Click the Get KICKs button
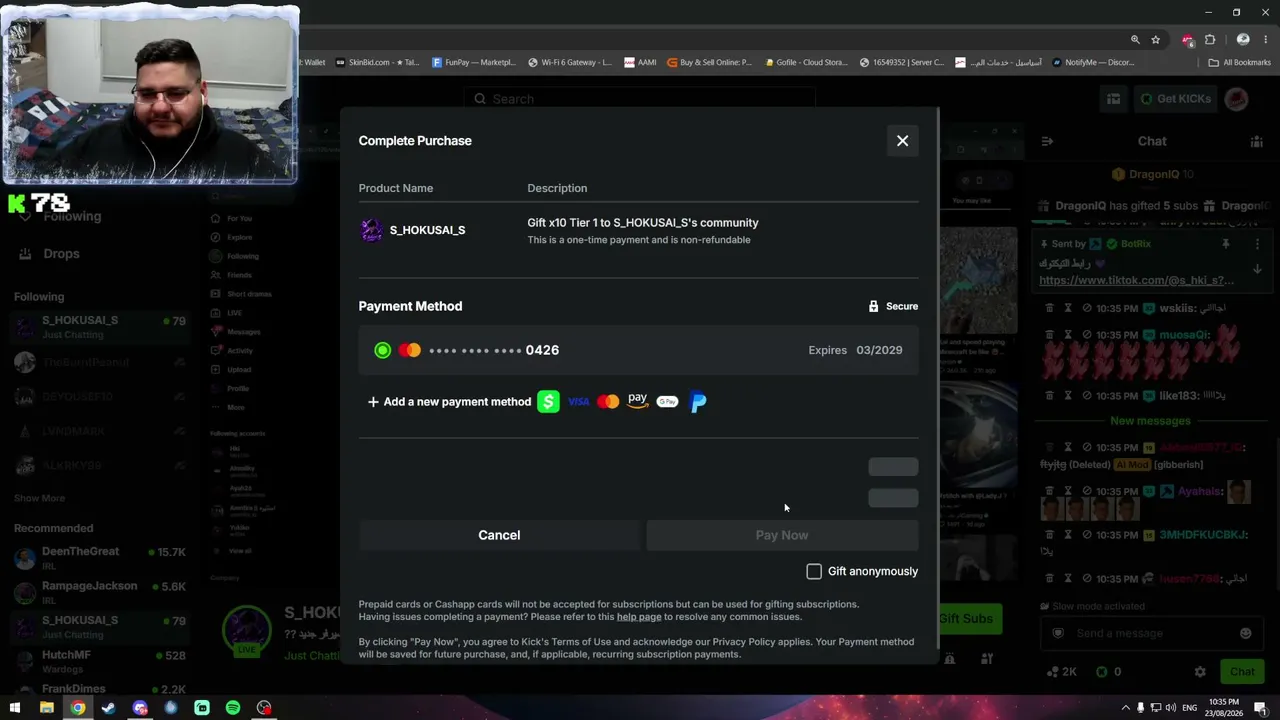This screenshot has width=1280, height=720. tap(1176, 99)
